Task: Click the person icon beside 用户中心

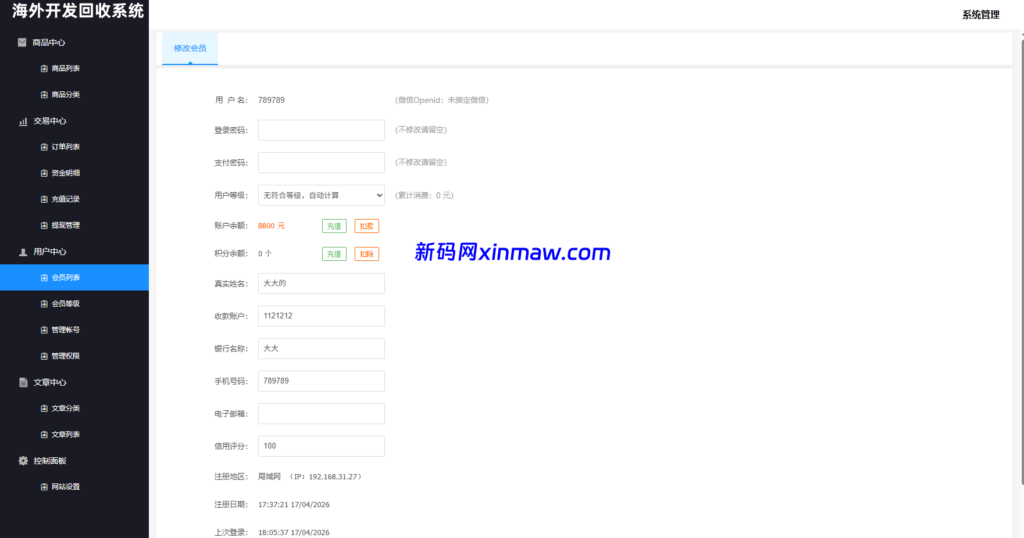Action: coord(23,252)
